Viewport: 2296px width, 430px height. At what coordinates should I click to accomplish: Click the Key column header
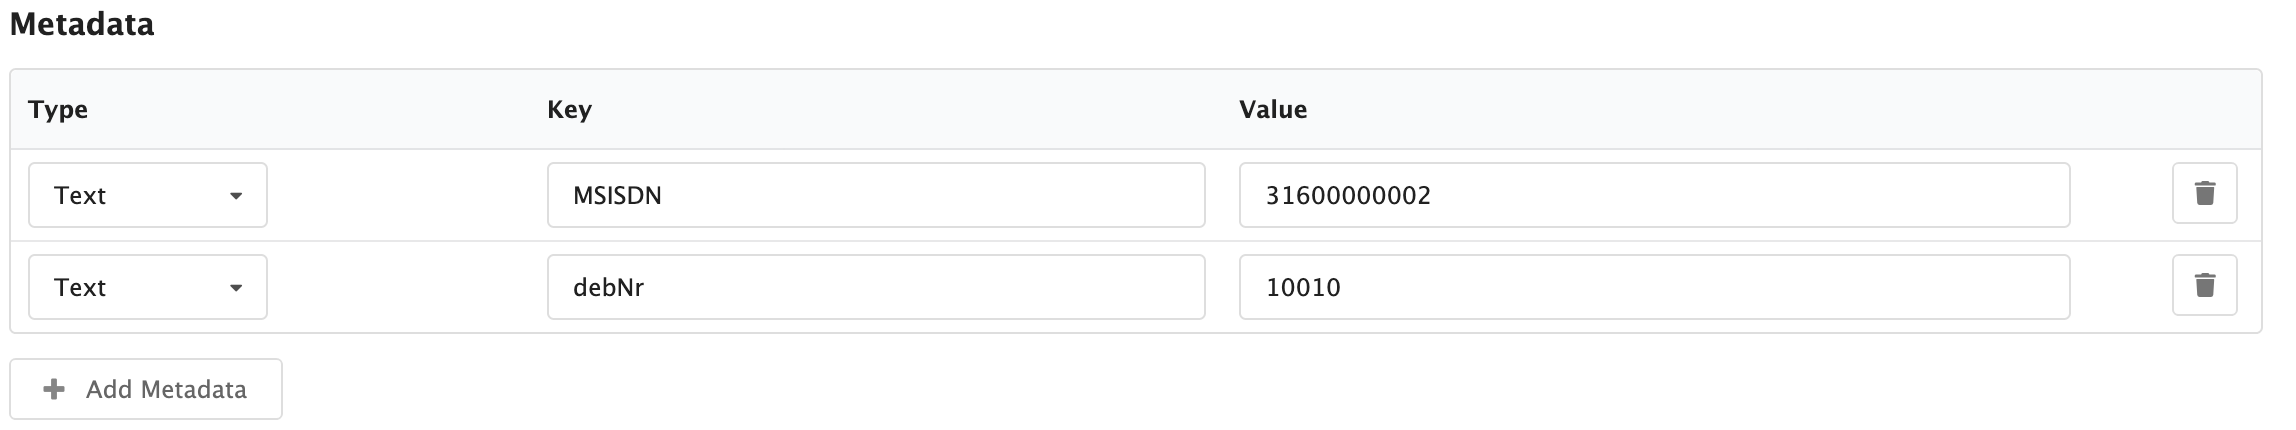[x=569, y=109]
